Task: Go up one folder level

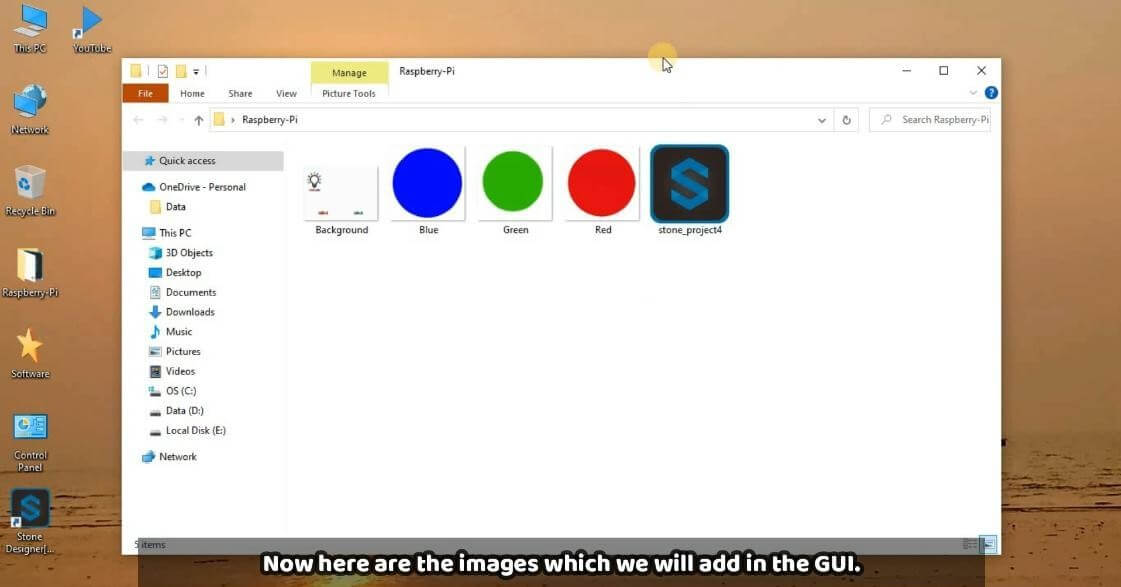Action: (x=199, y=120)
